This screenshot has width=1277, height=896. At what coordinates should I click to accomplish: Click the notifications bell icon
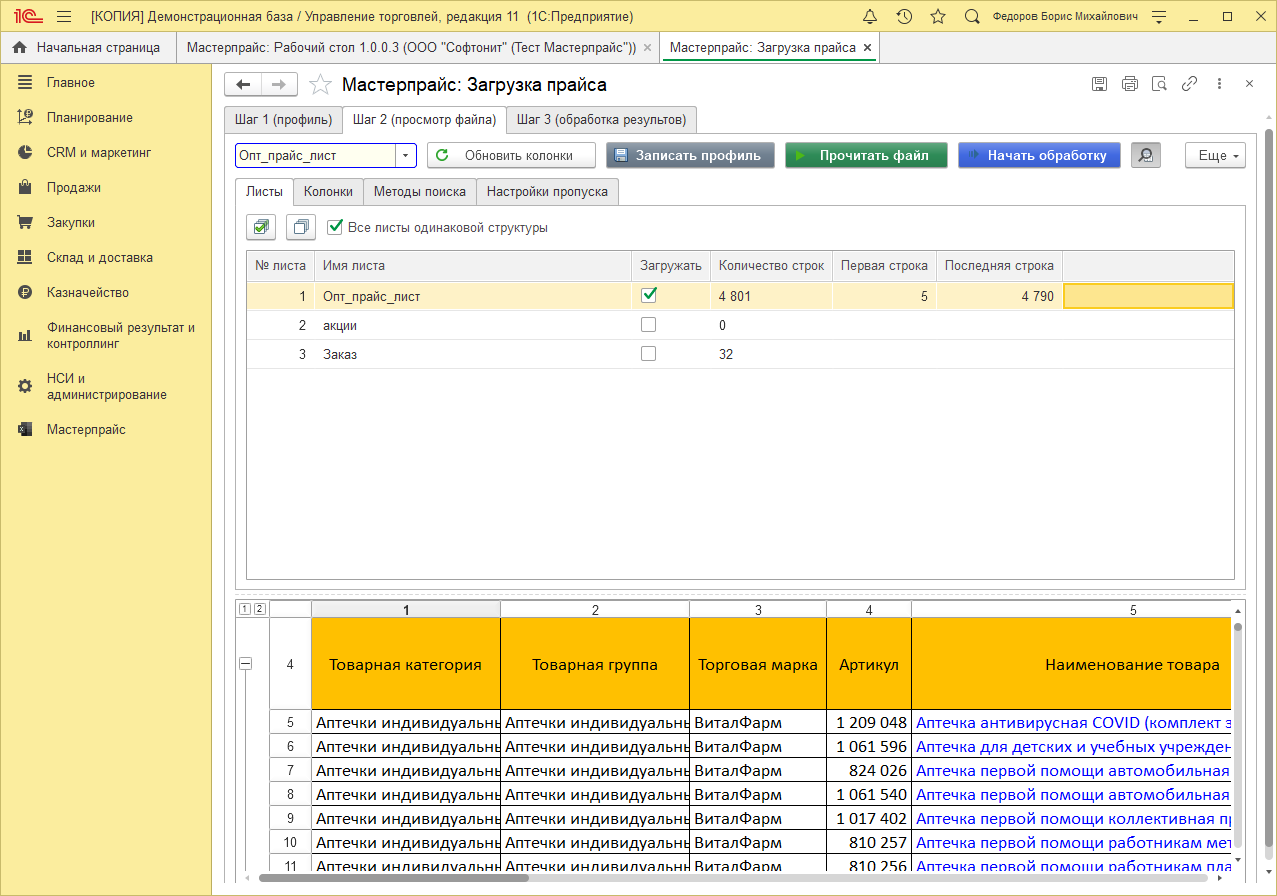click(870, 17)
